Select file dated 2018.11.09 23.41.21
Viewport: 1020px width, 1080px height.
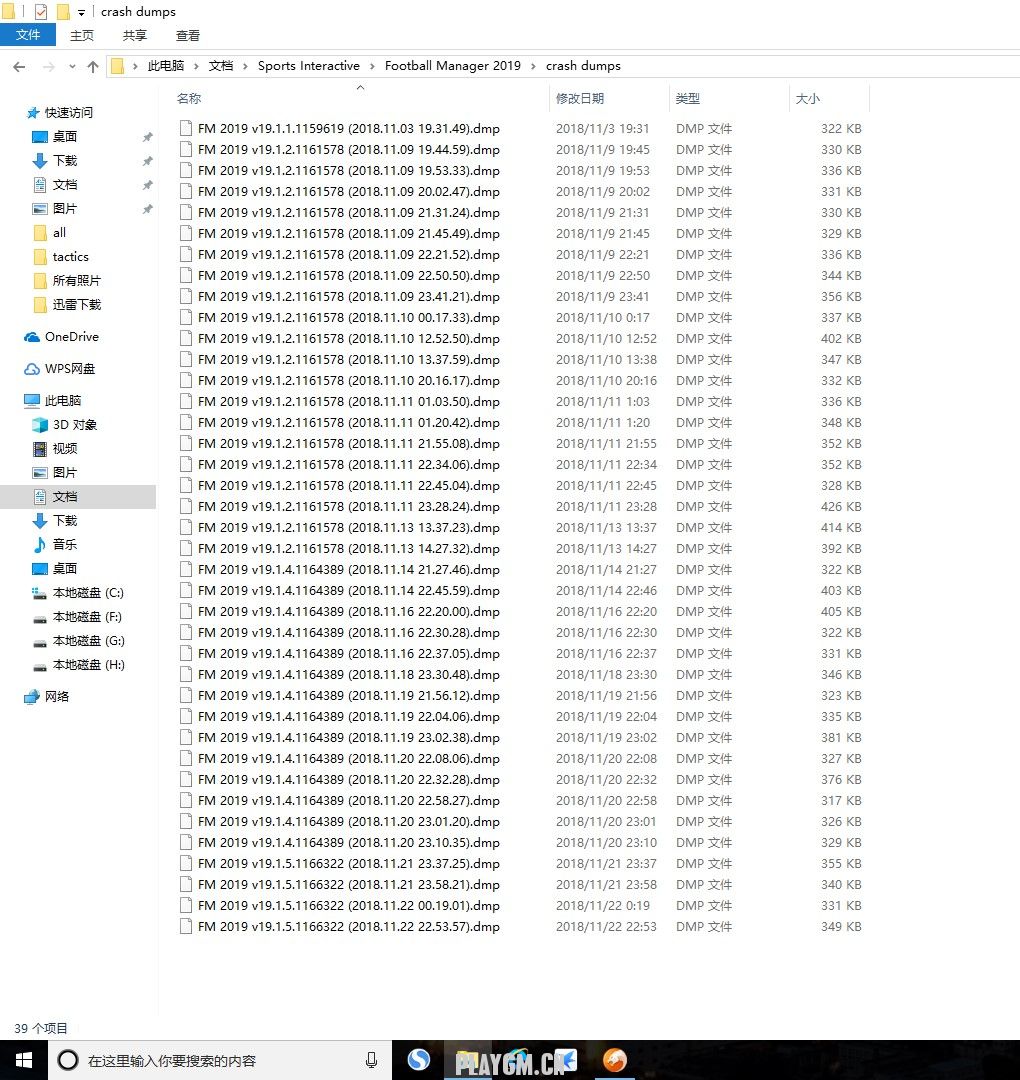point(348,297)
